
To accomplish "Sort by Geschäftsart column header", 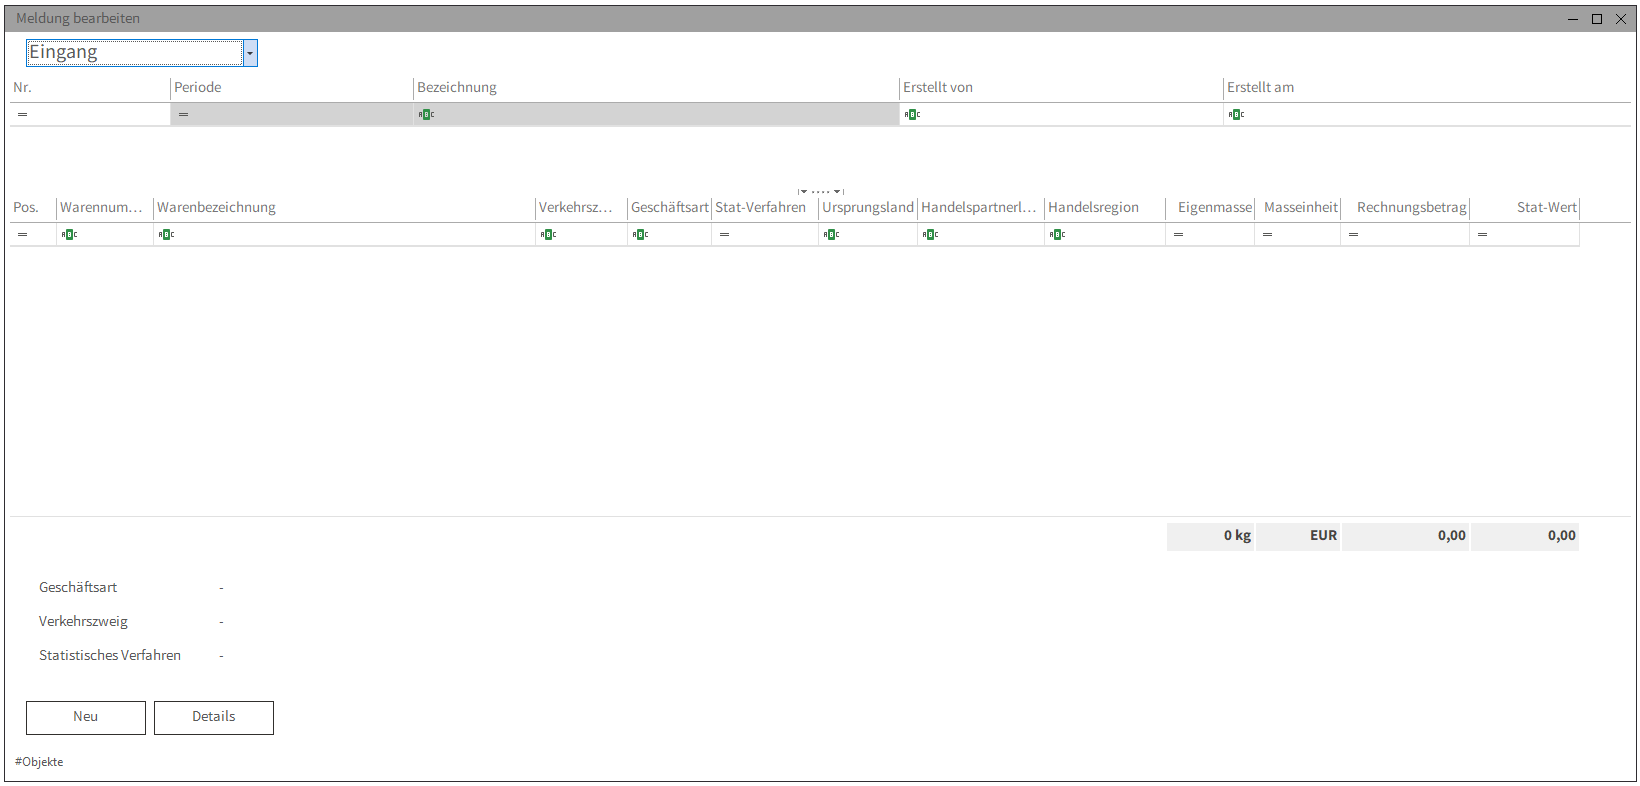I will 669,208.
